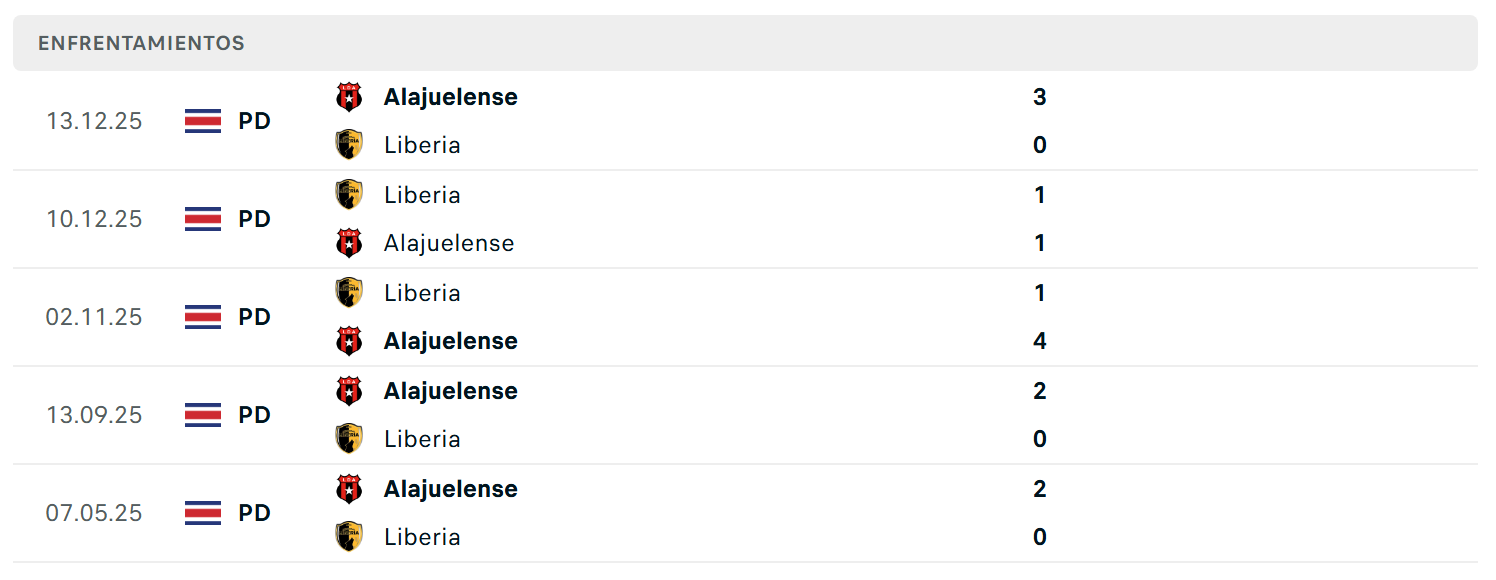Click Costa Rica flag beside 02.11.25
This screenshot has width=1496, height=580.
203,317
